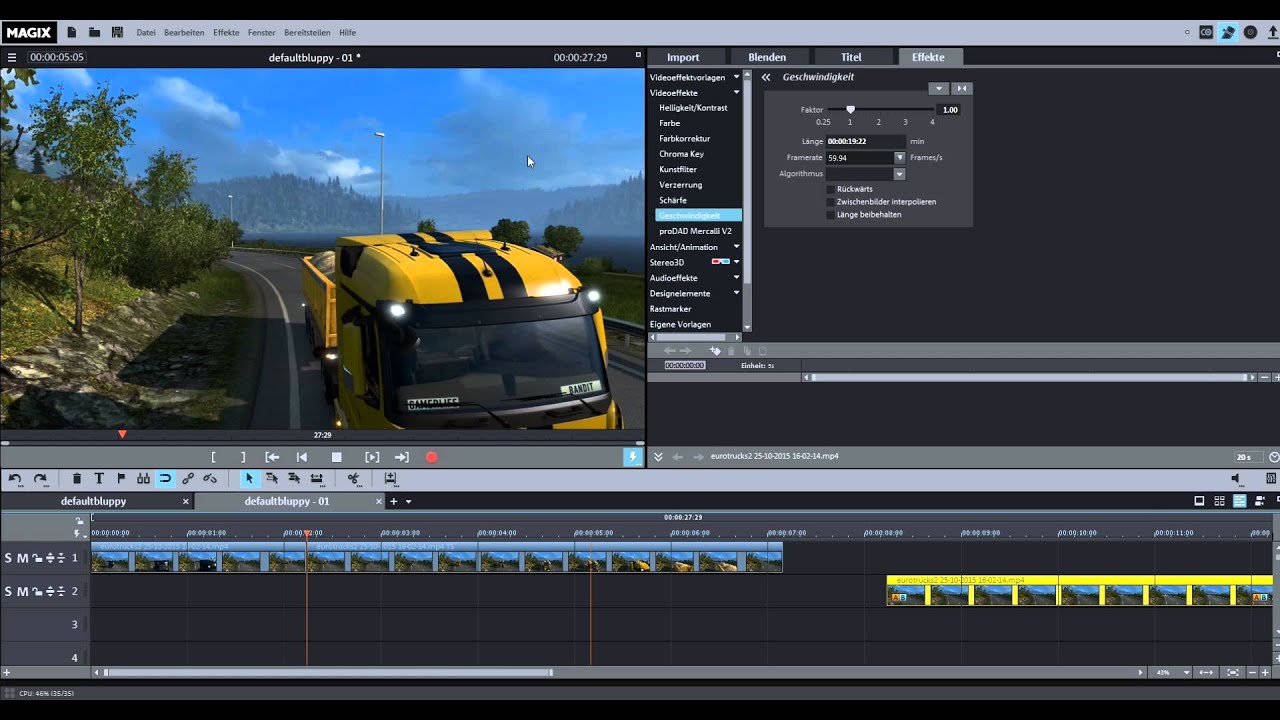Click the Undo arrow icon
The image size is (1280, 720).
click(x=15, y=479)
